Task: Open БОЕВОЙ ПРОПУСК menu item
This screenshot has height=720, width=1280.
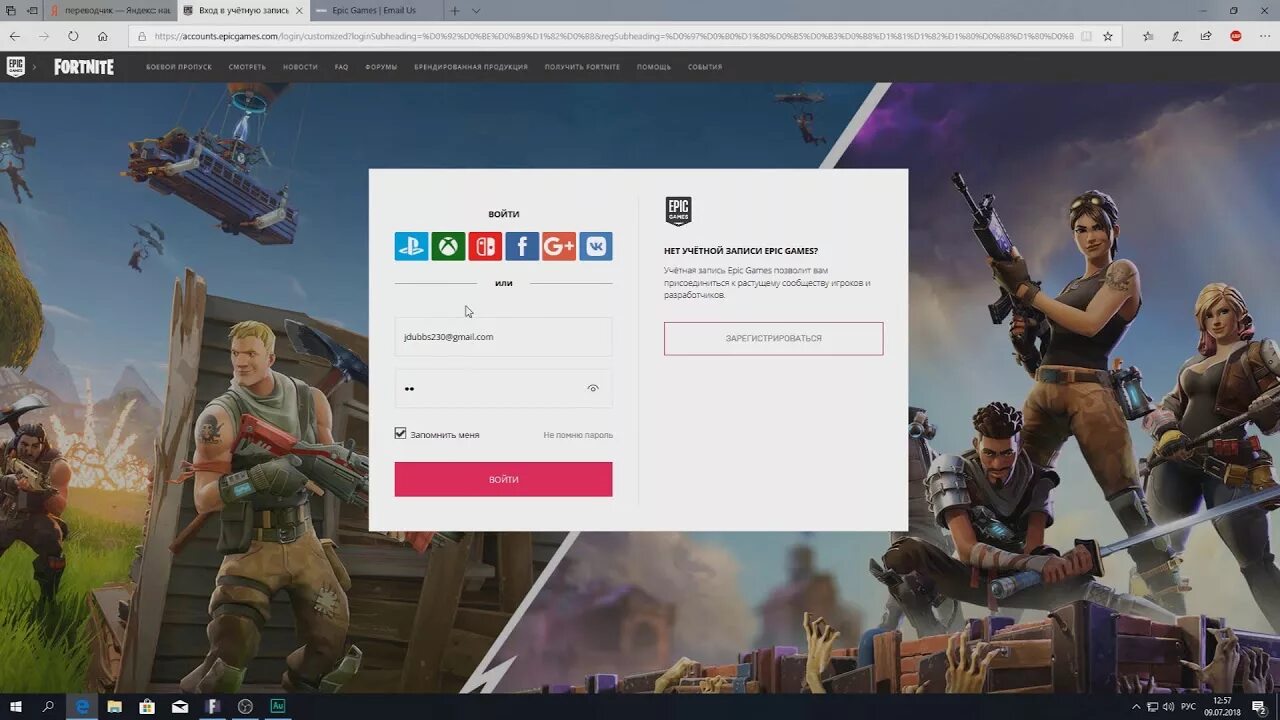Action: coord(179,67)
